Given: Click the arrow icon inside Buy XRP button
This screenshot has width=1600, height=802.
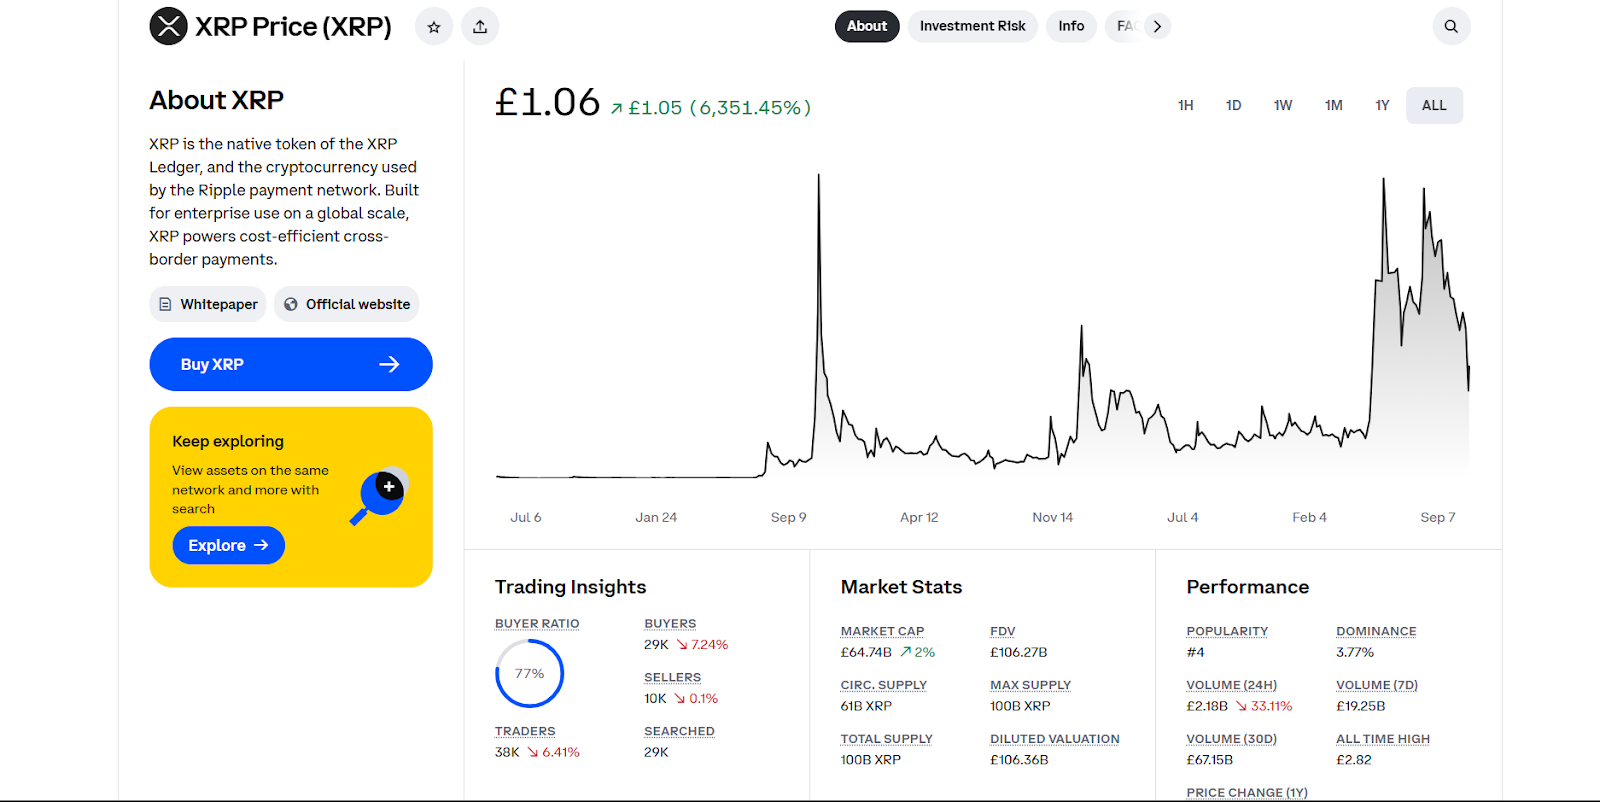Looking at the screenshot, I should (390, 364).
